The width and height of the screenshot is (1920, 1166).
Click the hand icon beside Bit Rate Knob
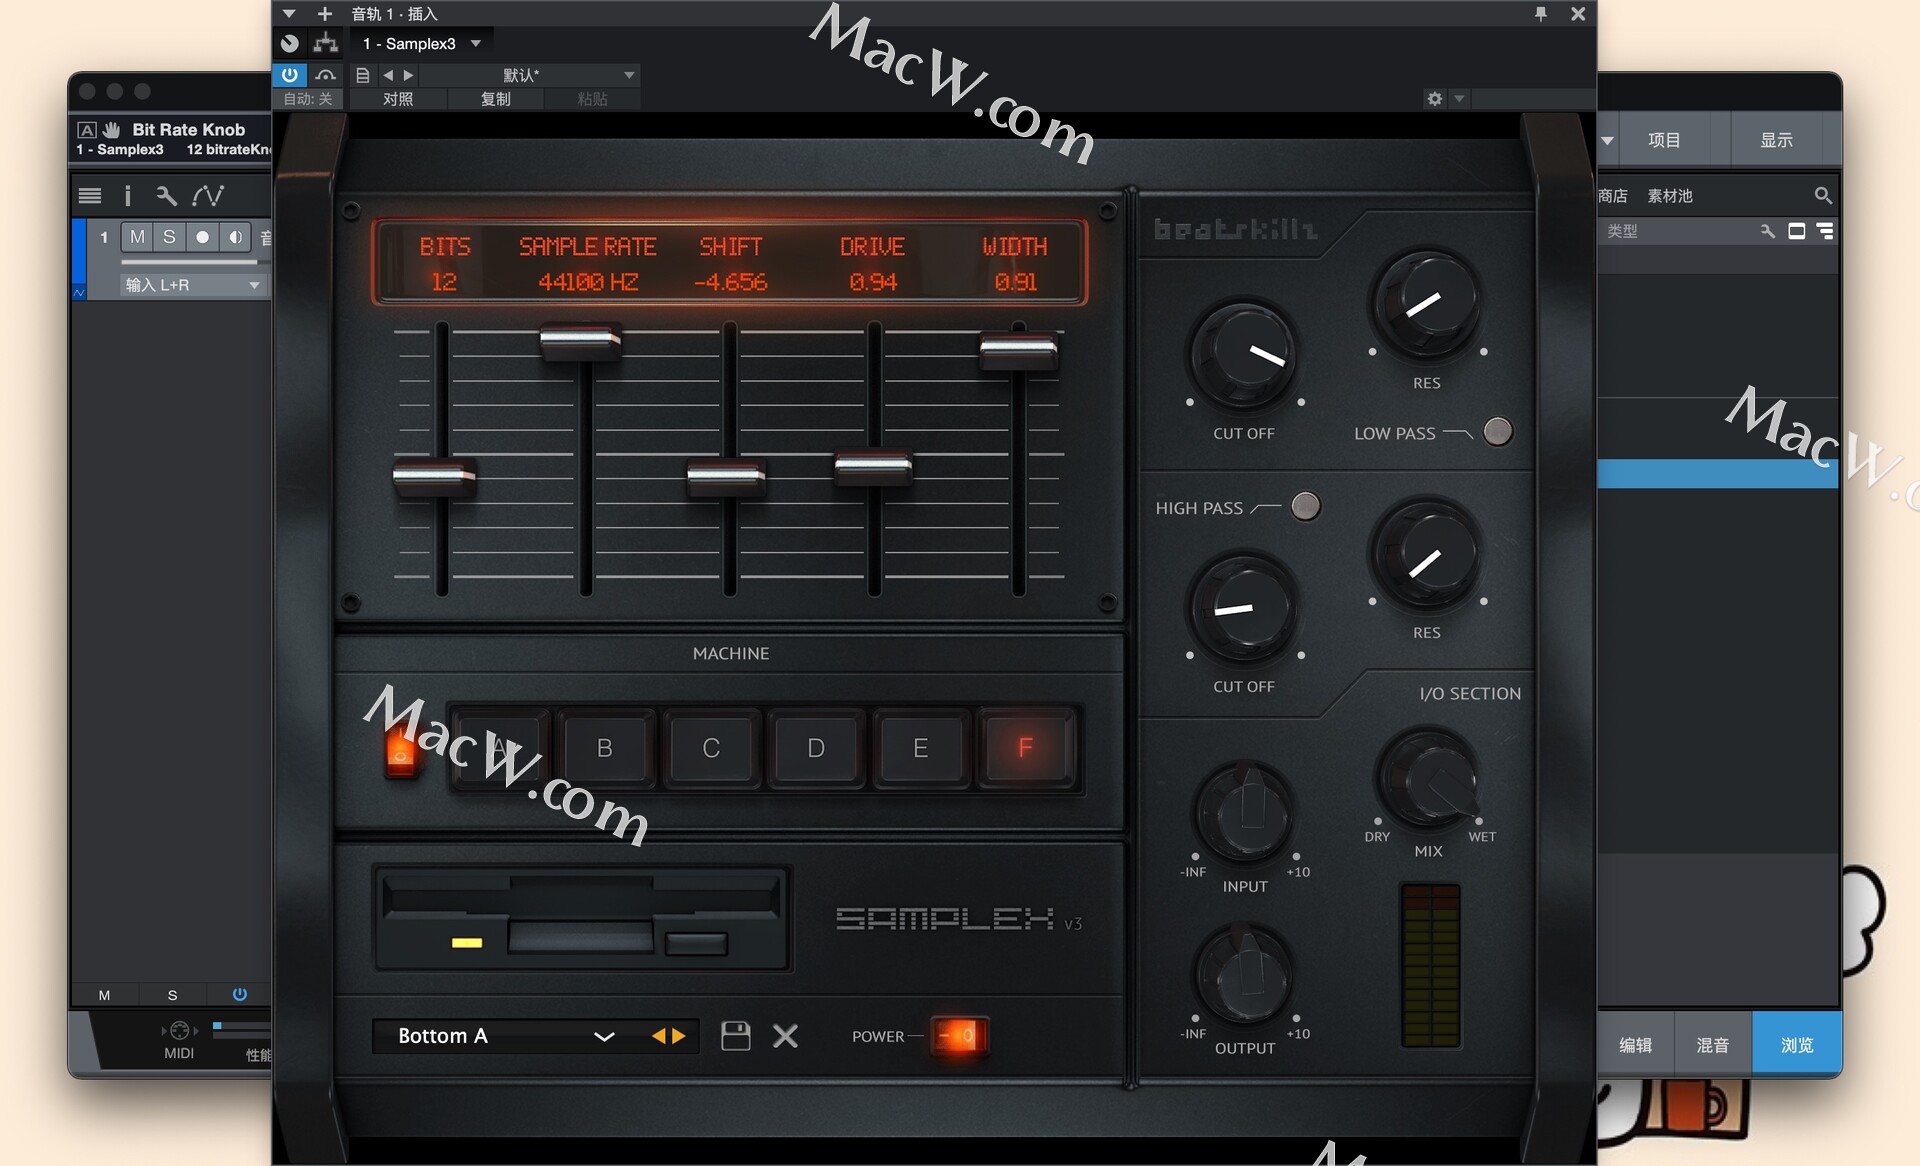[x=112, y=130]
